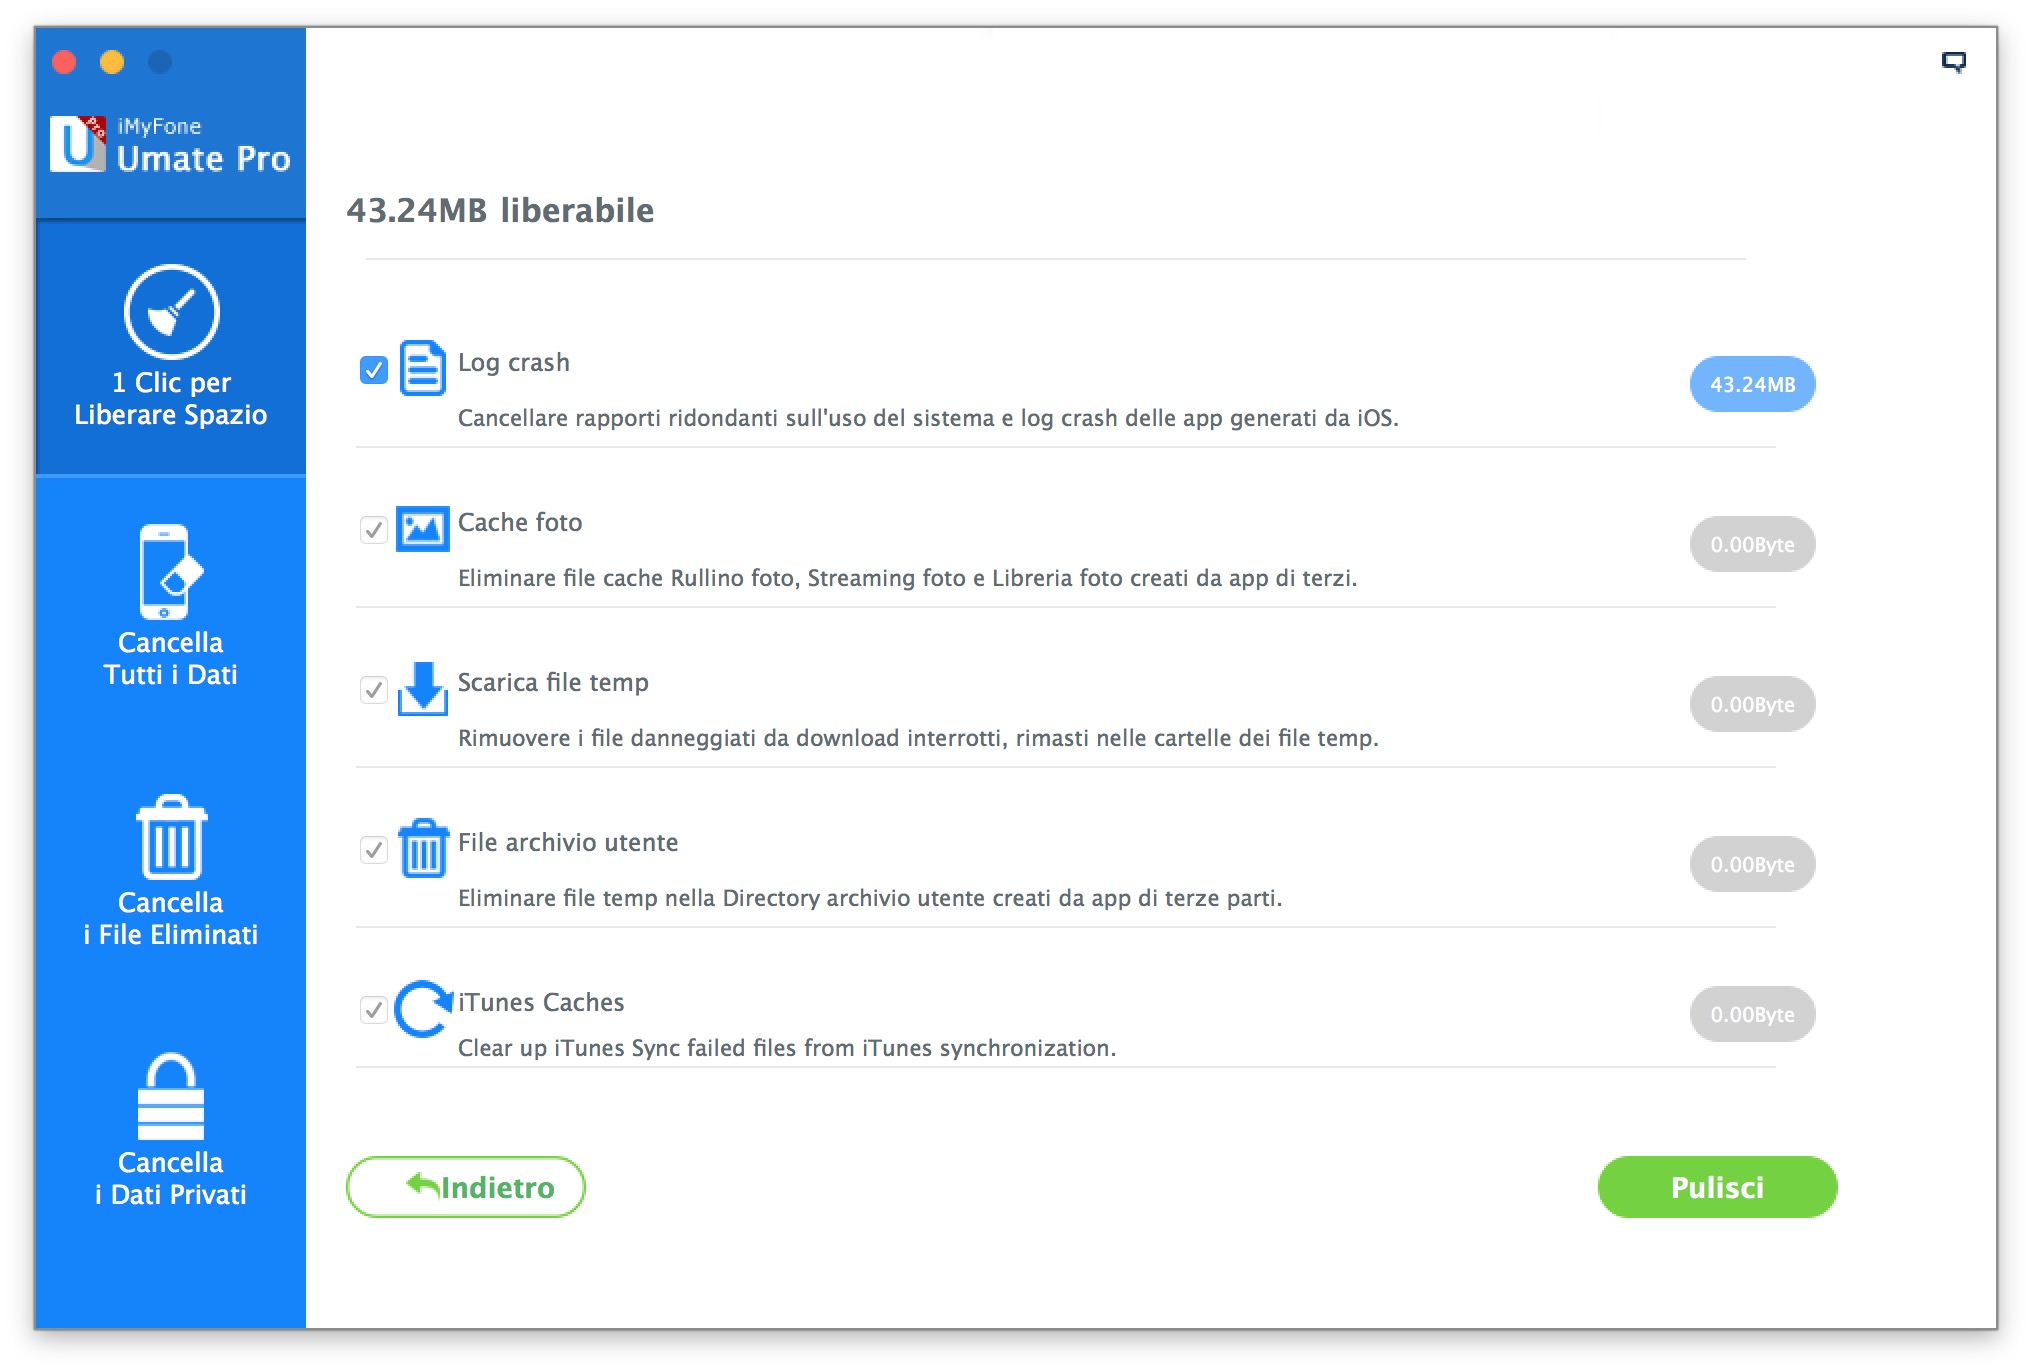Image resolution: width=2032 pixels, height=1372 pixels.
Task: Toggle the File archivio utente checkbox
Action: pyautogui.click(x=374, y=850)
